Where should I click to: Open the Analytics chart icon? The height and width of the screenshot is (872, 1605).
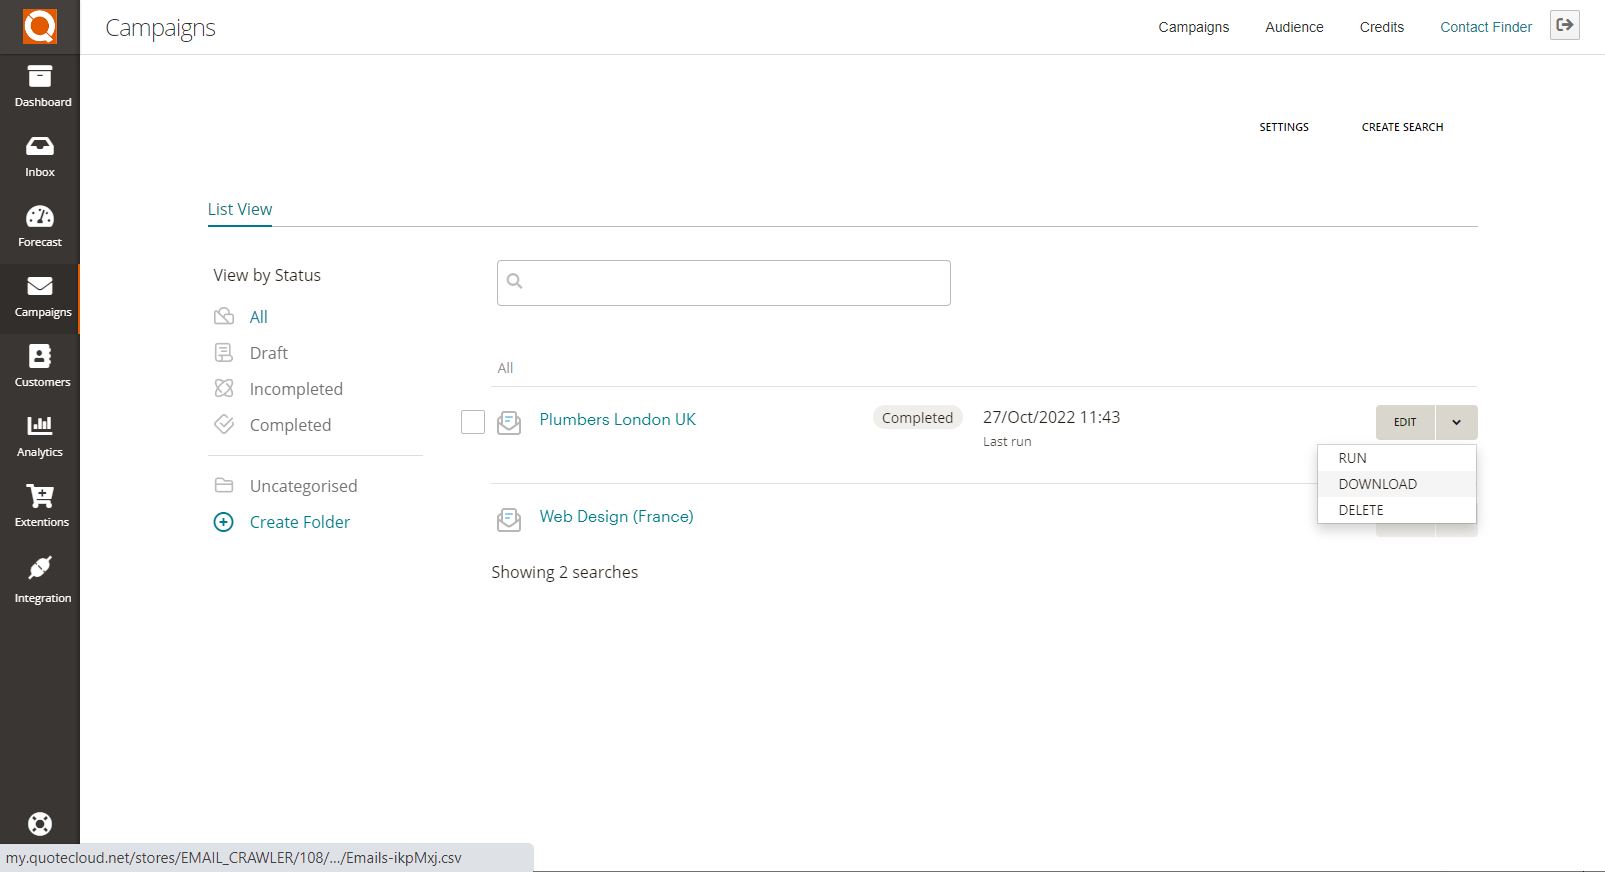(40, 425)
